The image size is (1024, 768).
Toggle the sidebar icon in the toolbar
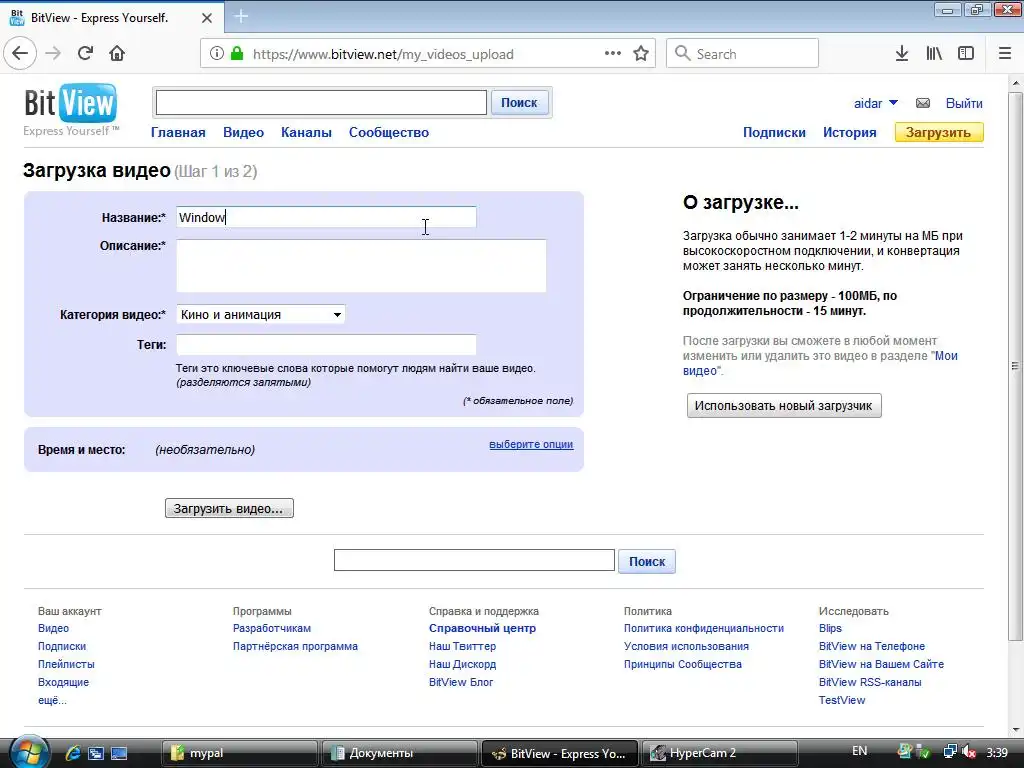(x=966, y=54)
